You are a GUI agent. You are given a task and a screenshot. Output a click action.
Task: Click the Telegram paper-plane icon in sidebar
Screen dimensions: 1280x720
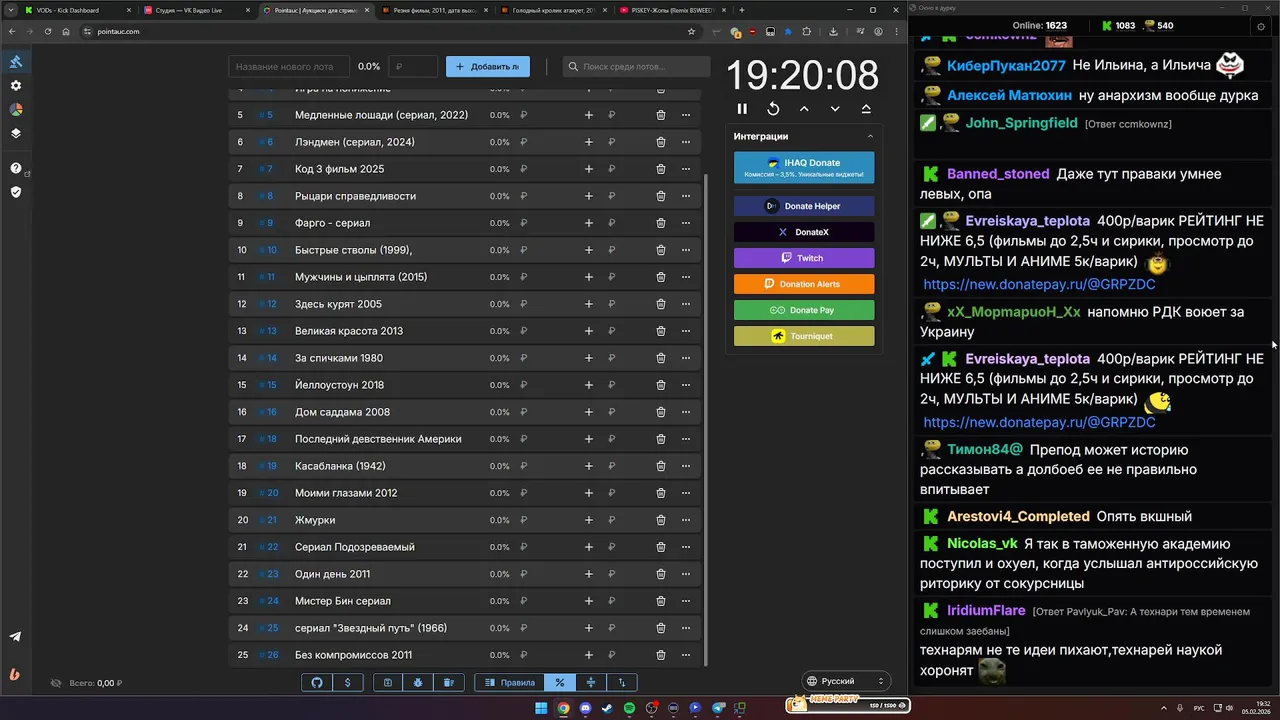tap(16, 637)
